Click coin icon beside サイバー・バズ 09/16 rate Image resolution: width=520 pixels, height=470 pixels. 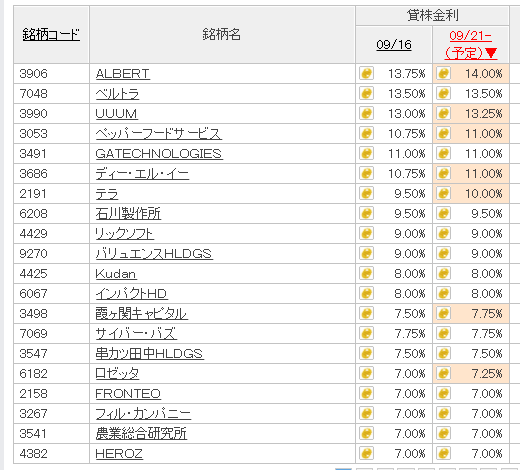(366, 333)
